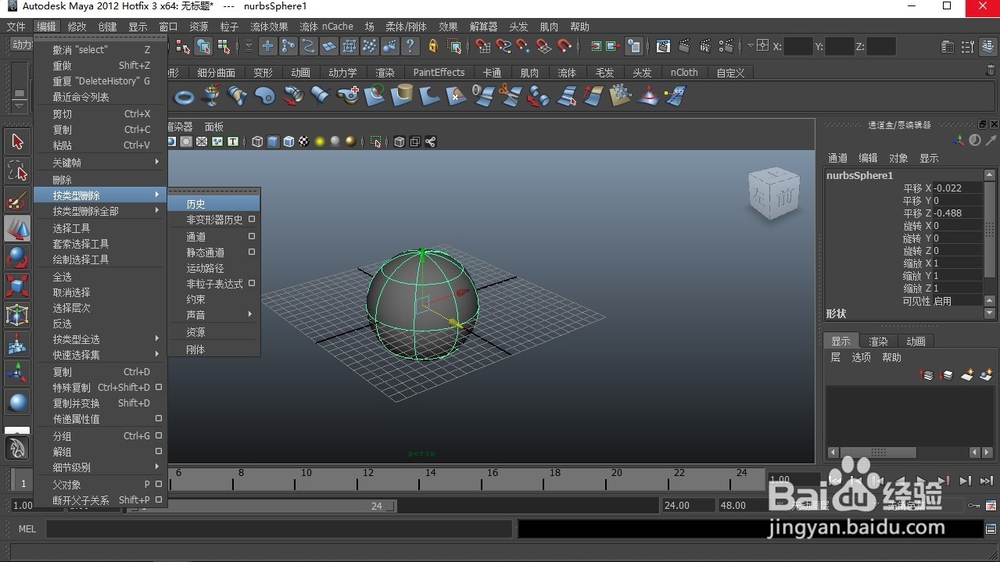
Task: Click the playback end 24.00 field
Action: coord(688,505)
